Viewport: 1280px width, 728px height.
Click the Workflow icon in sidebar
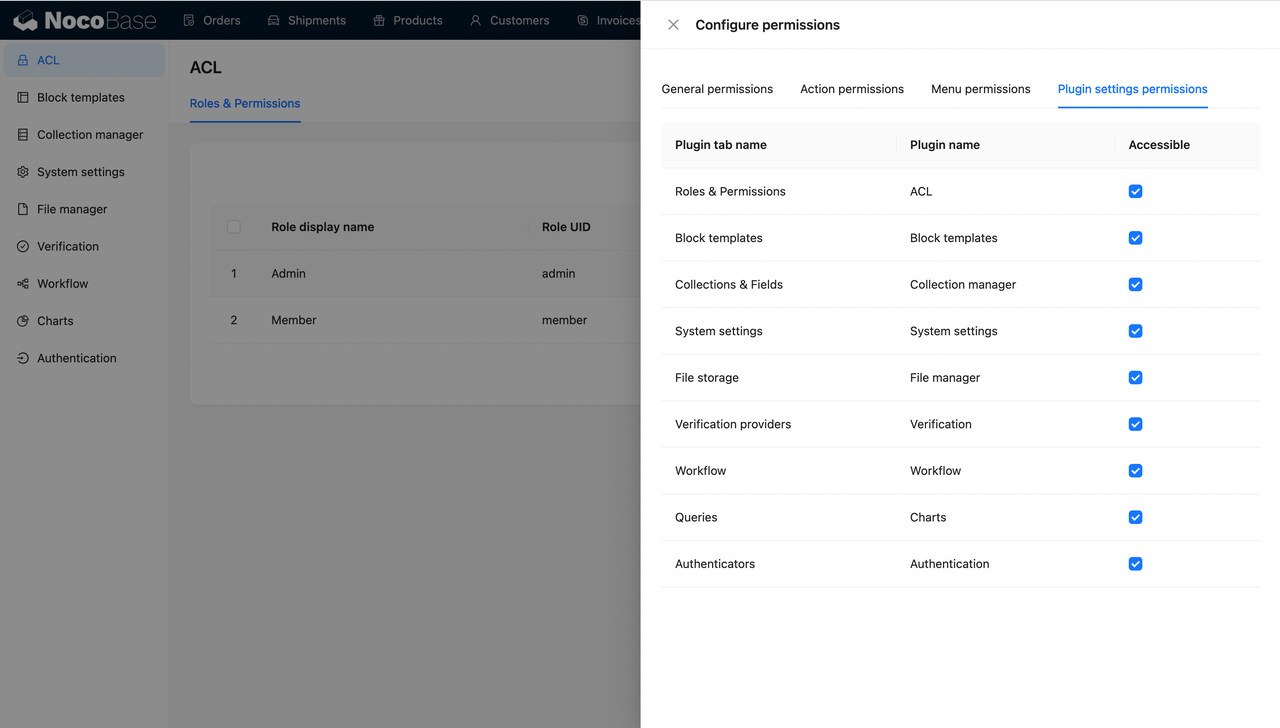tap(23, 284)
